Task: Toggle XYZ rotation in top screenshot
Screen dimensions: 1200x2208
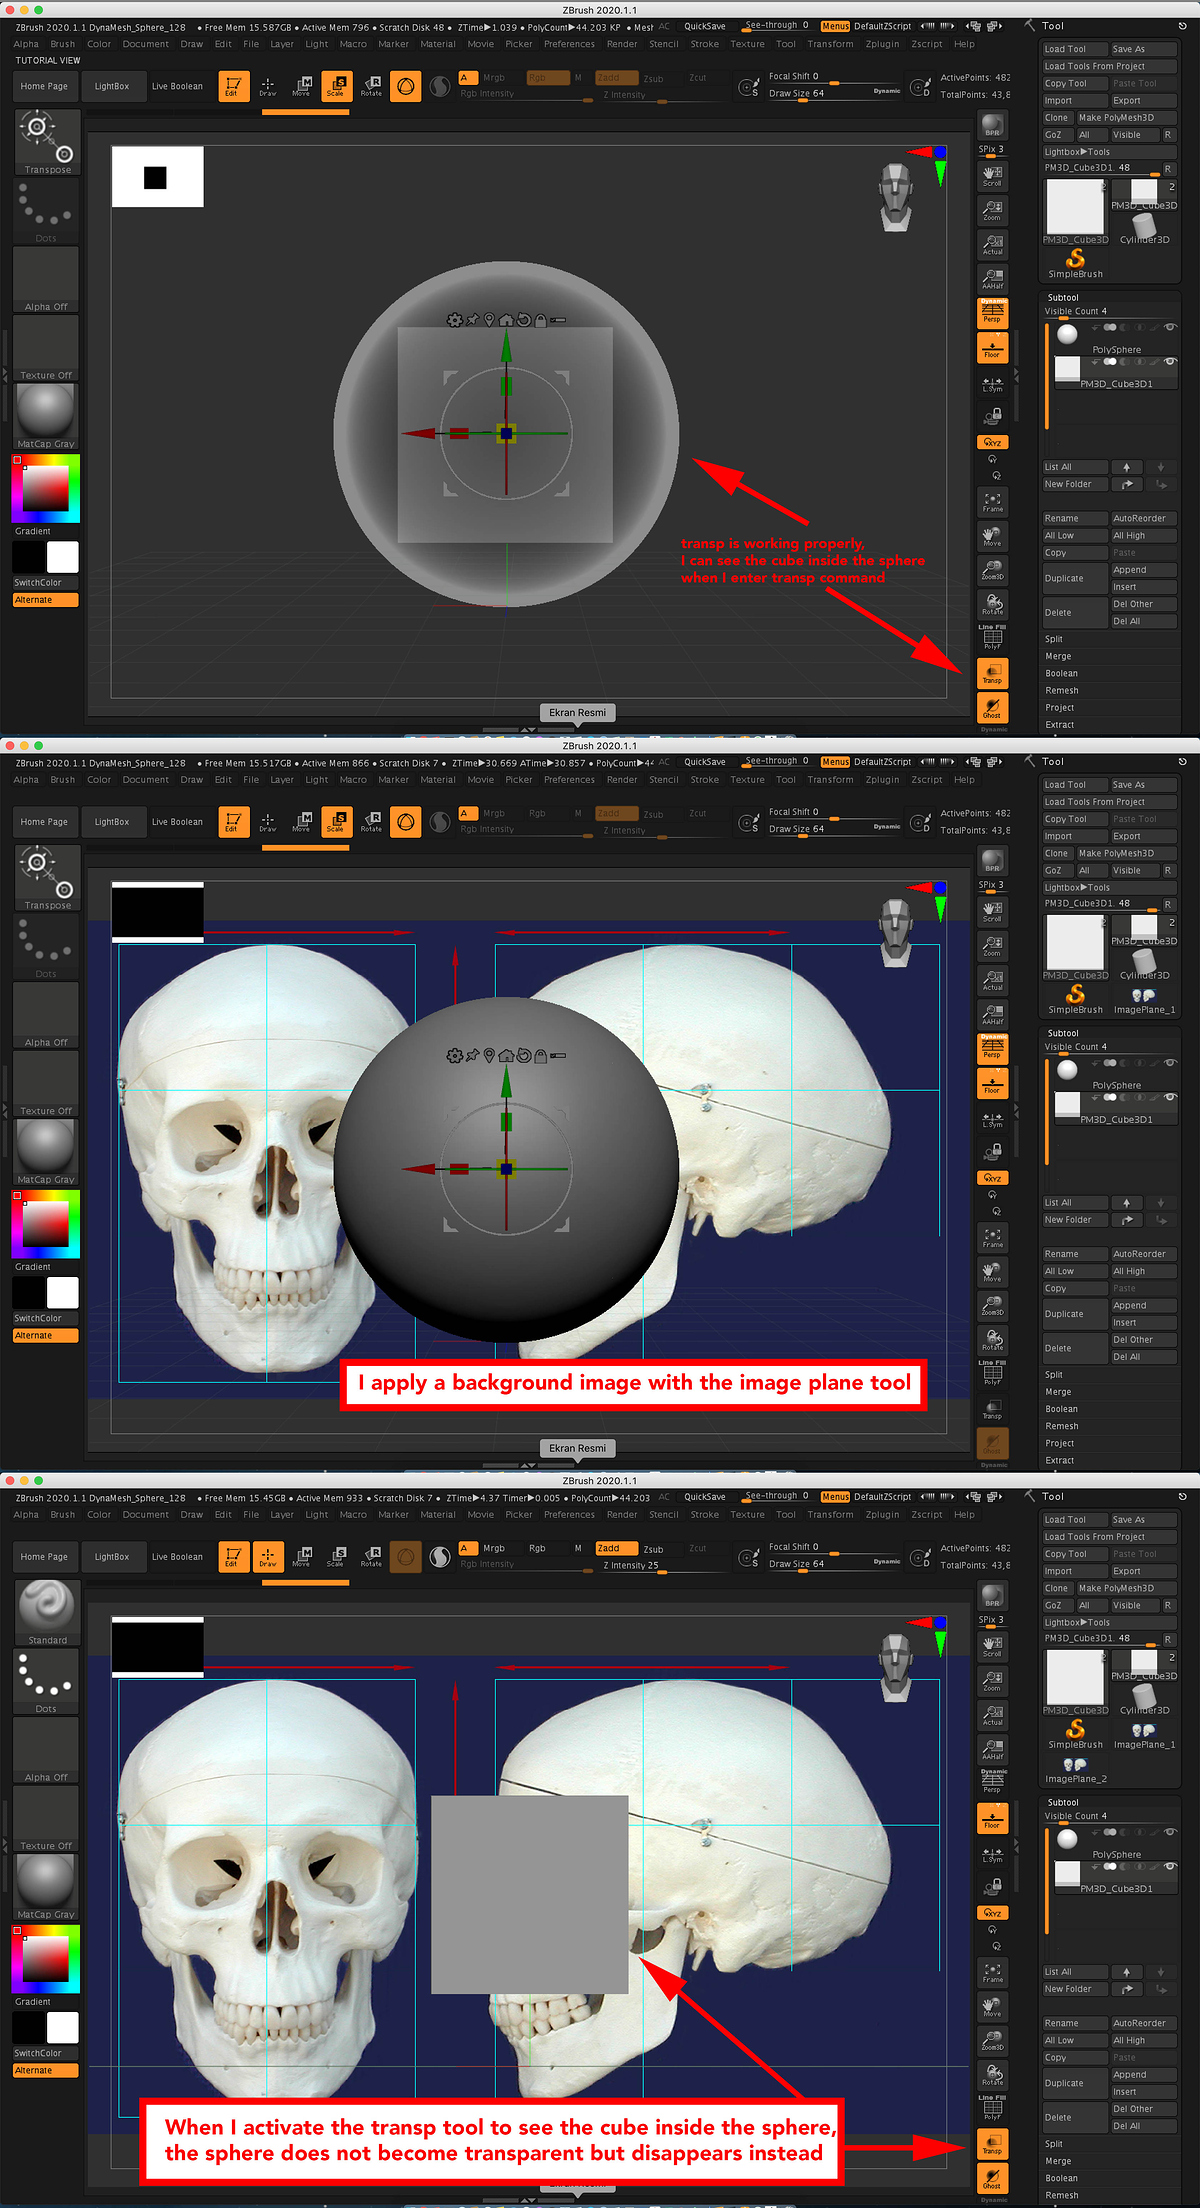Action: click(x=992, y=442)
